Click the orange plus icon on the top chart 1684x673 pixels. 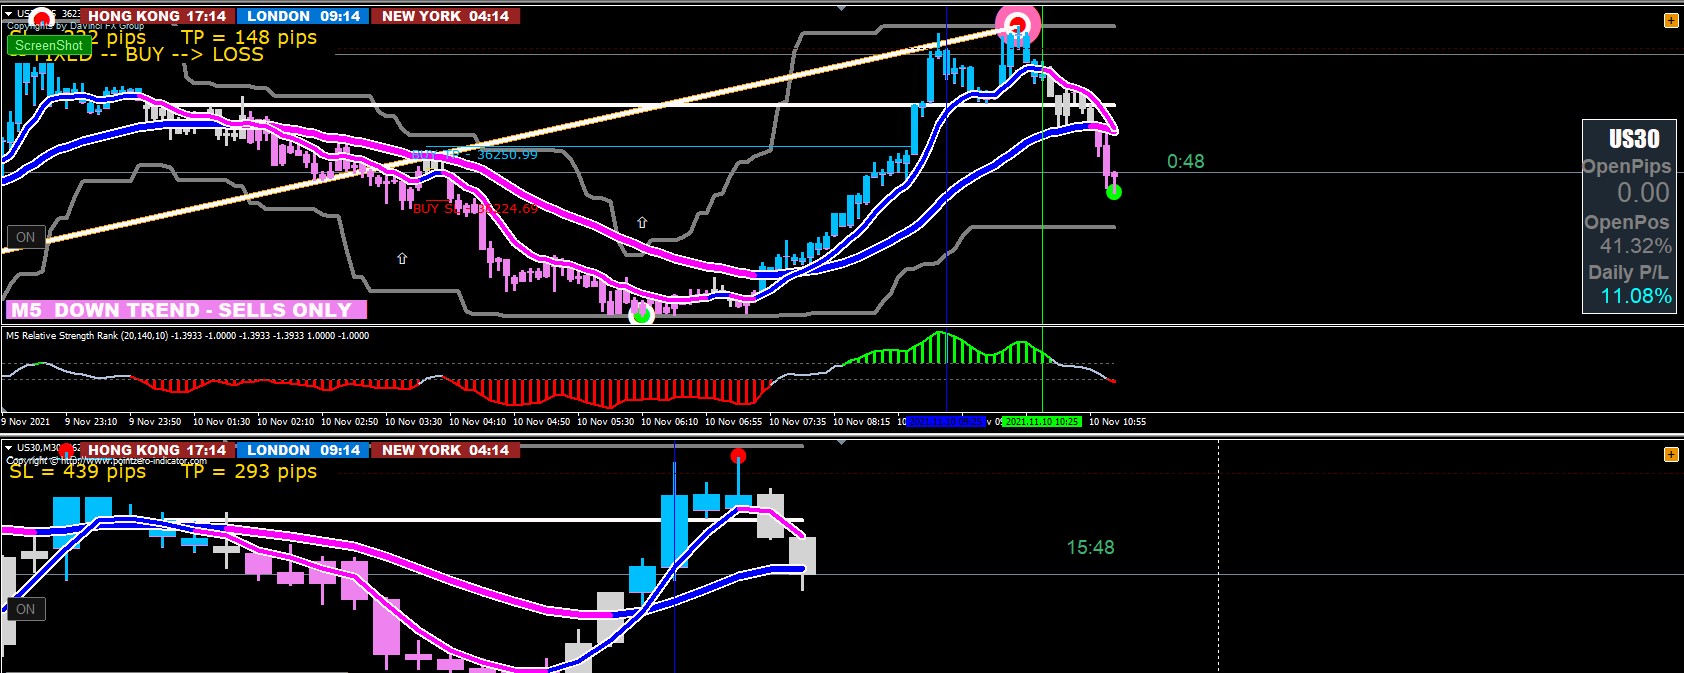pos(1671,20)
